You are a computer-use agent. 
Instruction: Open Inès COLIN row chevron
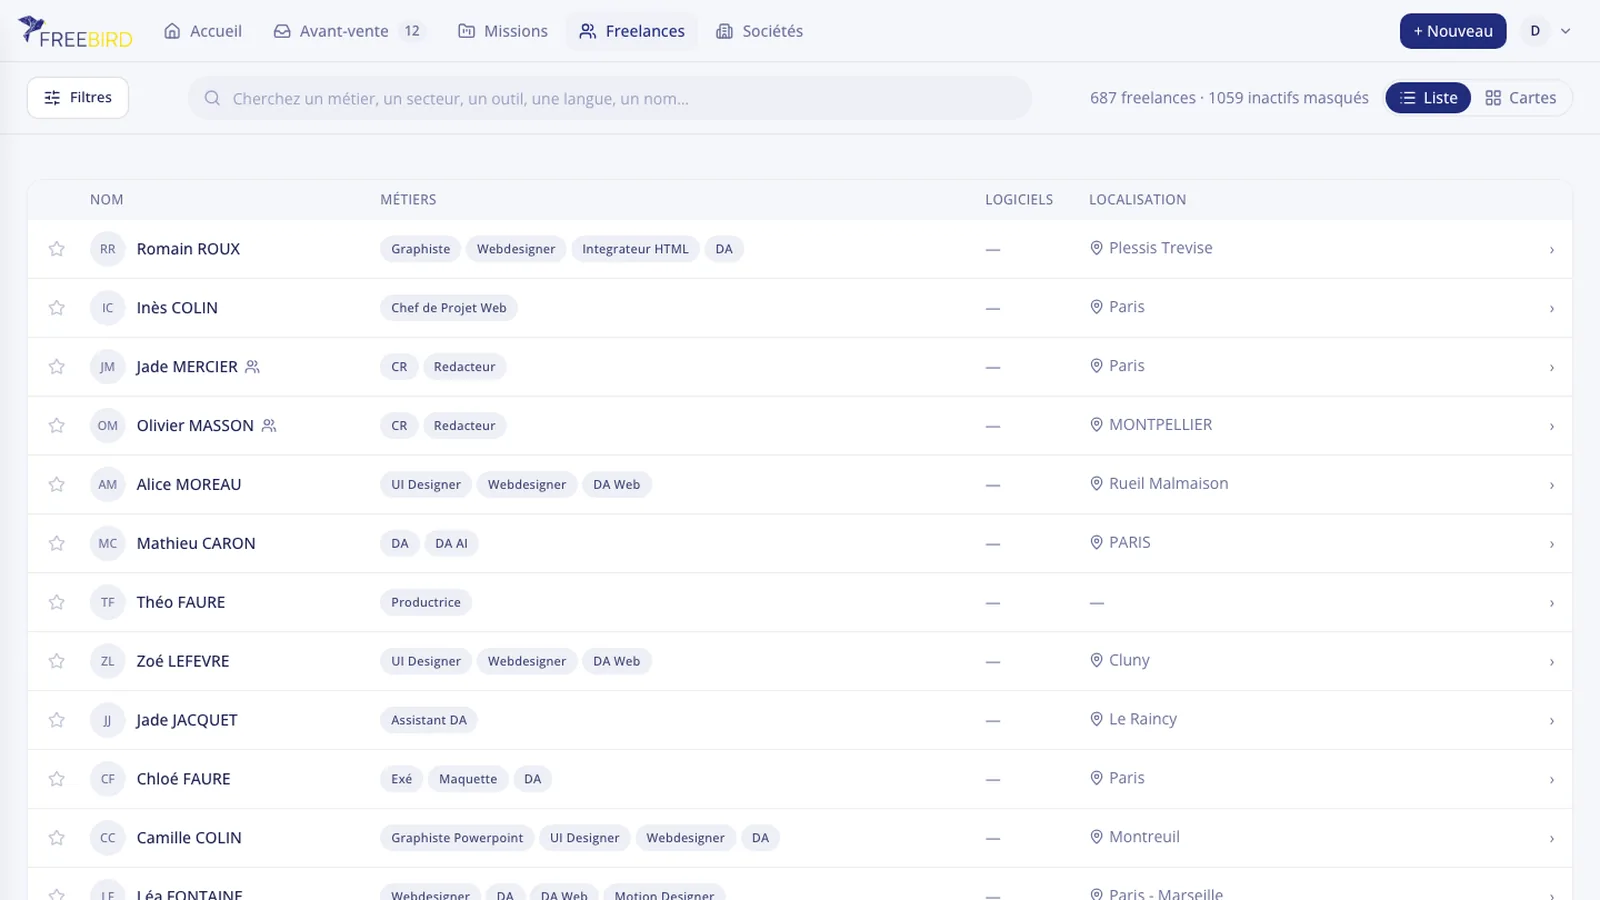(x=1551, y=309)
